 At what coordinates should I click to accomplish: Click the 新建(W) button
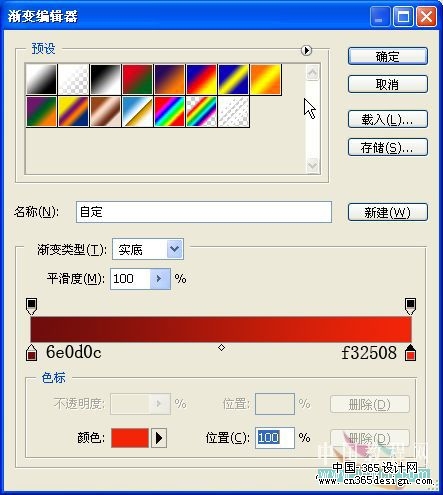coord(388,212)
